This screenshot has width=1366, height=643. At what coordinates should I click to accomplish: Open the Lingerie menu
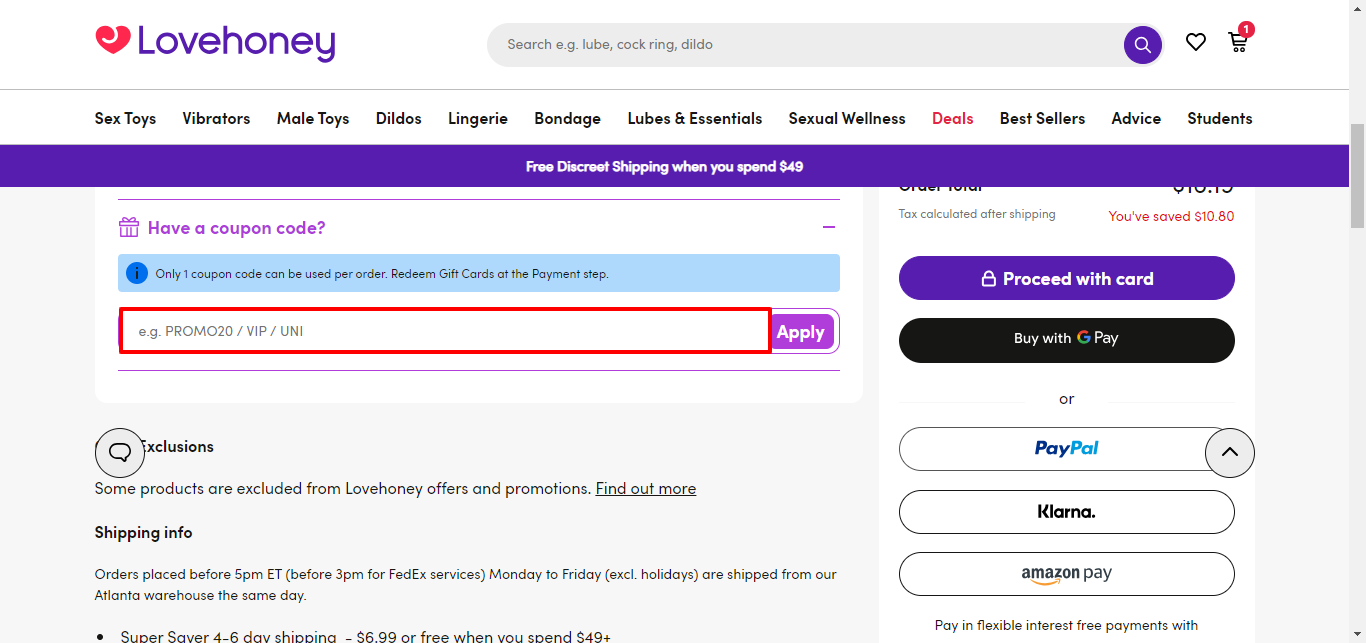(x=478, y=118)
